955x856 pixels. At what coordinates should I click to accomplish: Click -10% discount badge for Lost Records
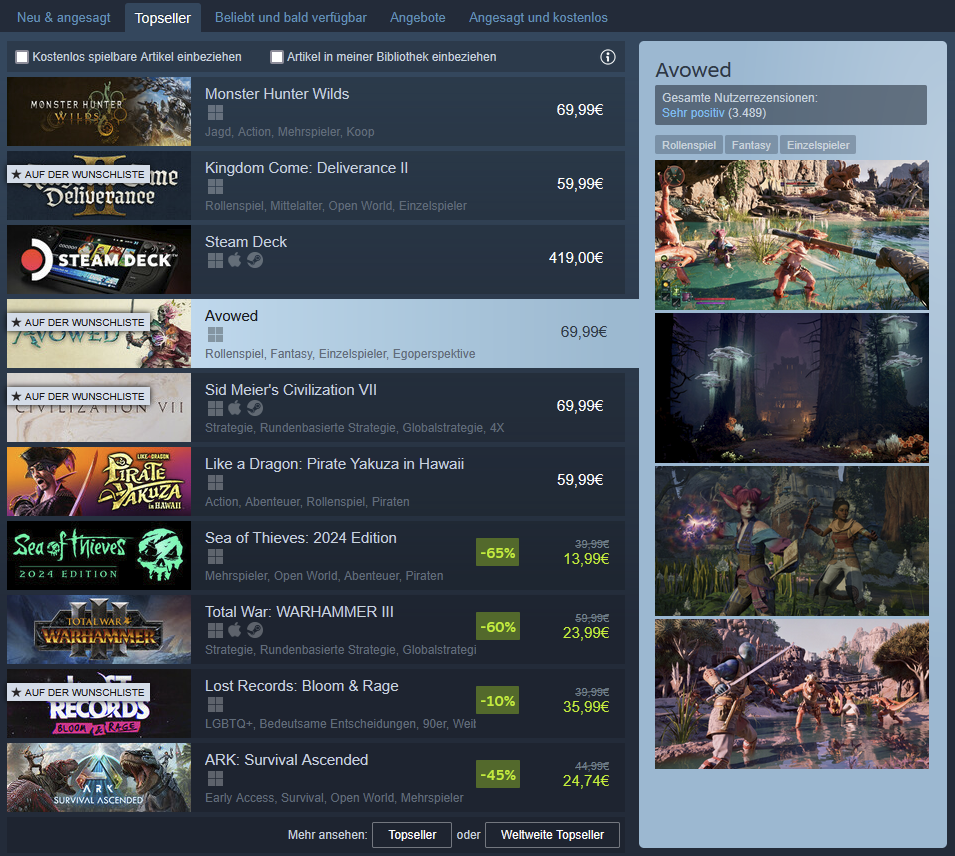pos(498,701)
